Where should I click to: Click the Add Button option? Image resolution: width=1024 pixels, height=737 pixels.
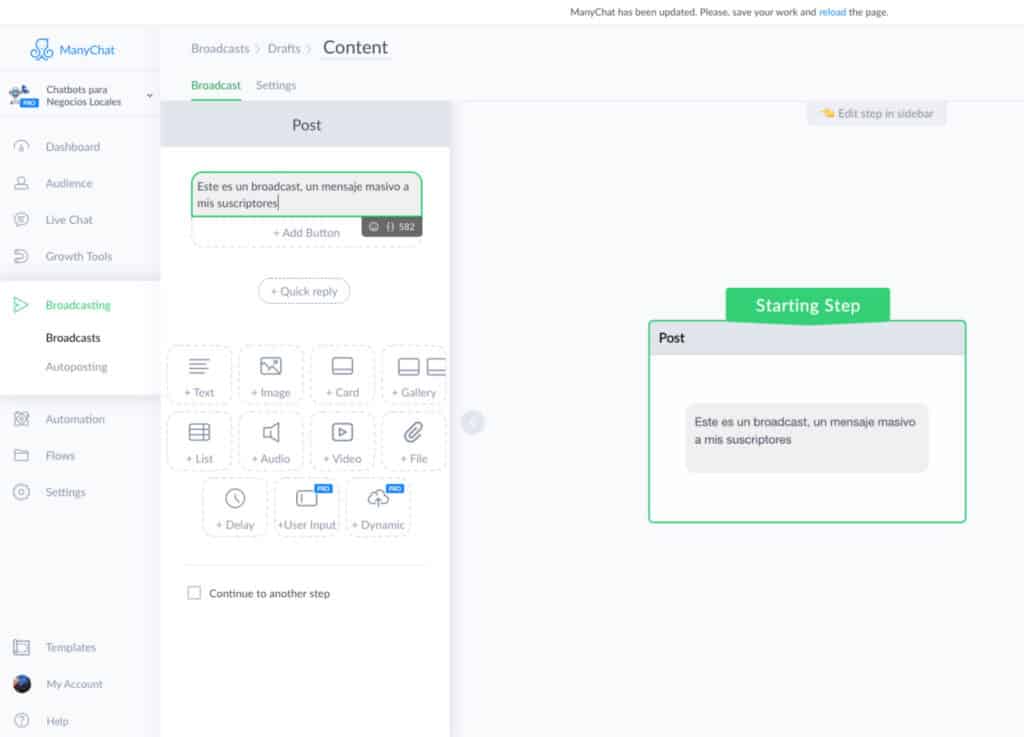coord(306,232)
